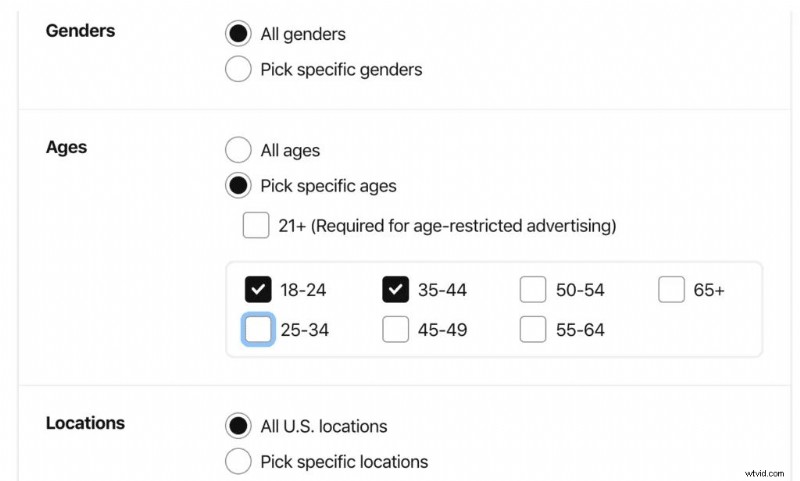800x481 pixels.
Task: Choose Pick specific ages radio button
Action: pos(238,185)
